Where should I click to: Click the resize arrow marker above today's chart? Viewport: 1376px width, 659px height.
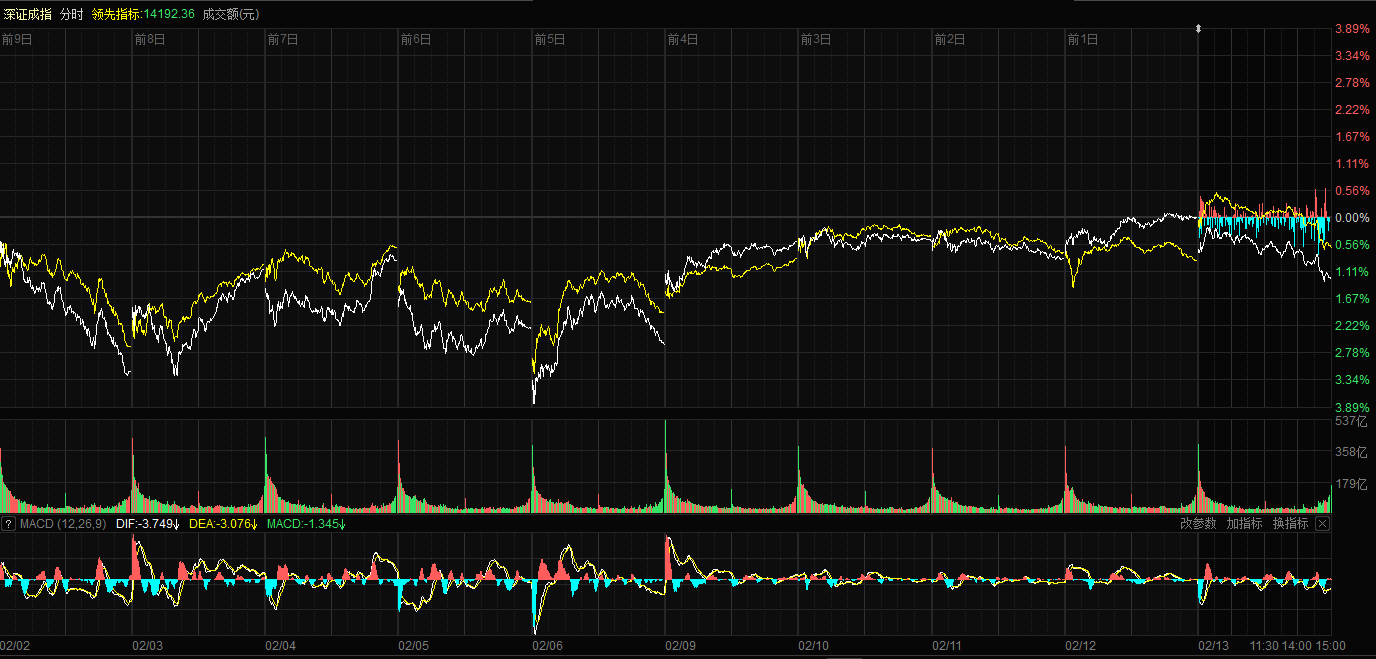pos(1198,30)
